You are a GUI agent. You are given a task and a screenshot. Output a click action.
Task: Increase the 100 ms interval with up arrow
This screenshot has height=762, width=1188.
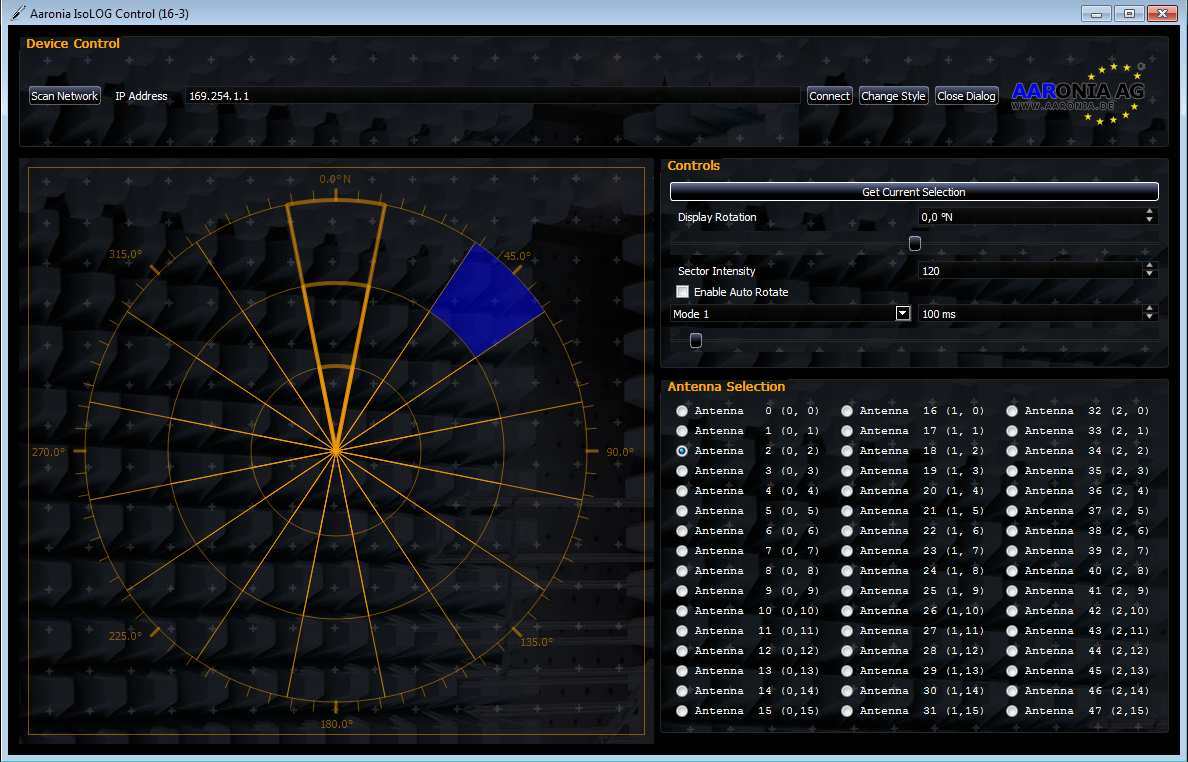pyautogui.click(x=1149, y=309)
